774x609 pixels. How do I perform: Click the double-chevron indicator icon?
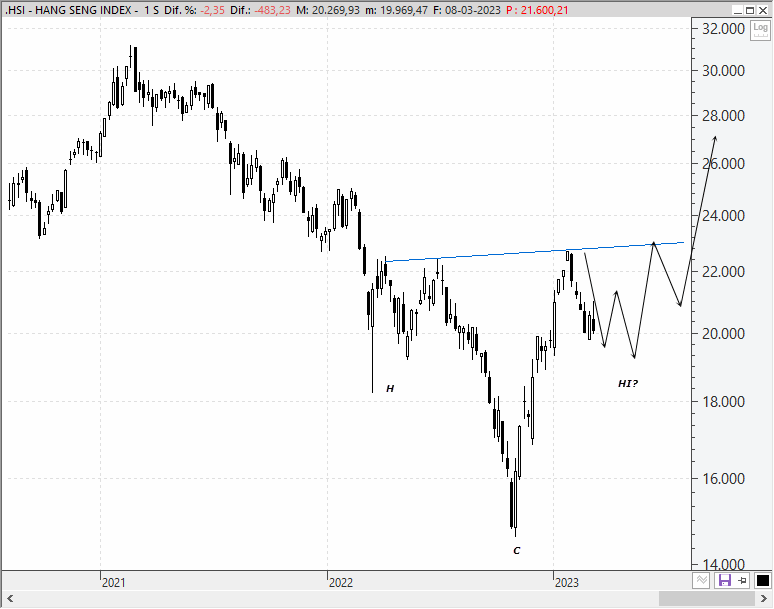[x=701, y=580]
